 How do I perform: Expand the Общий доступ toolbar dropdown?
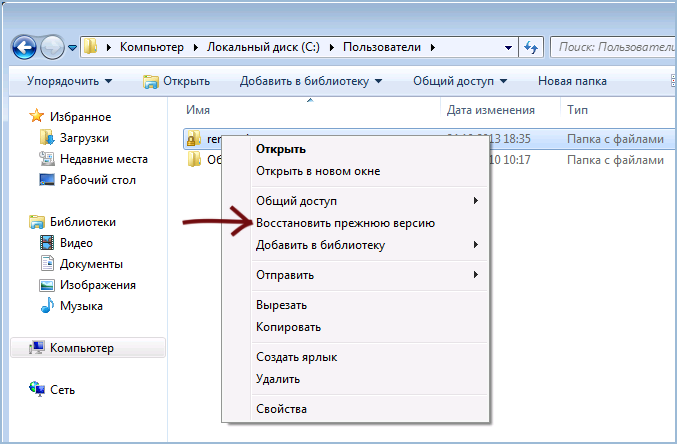point(460,81)
